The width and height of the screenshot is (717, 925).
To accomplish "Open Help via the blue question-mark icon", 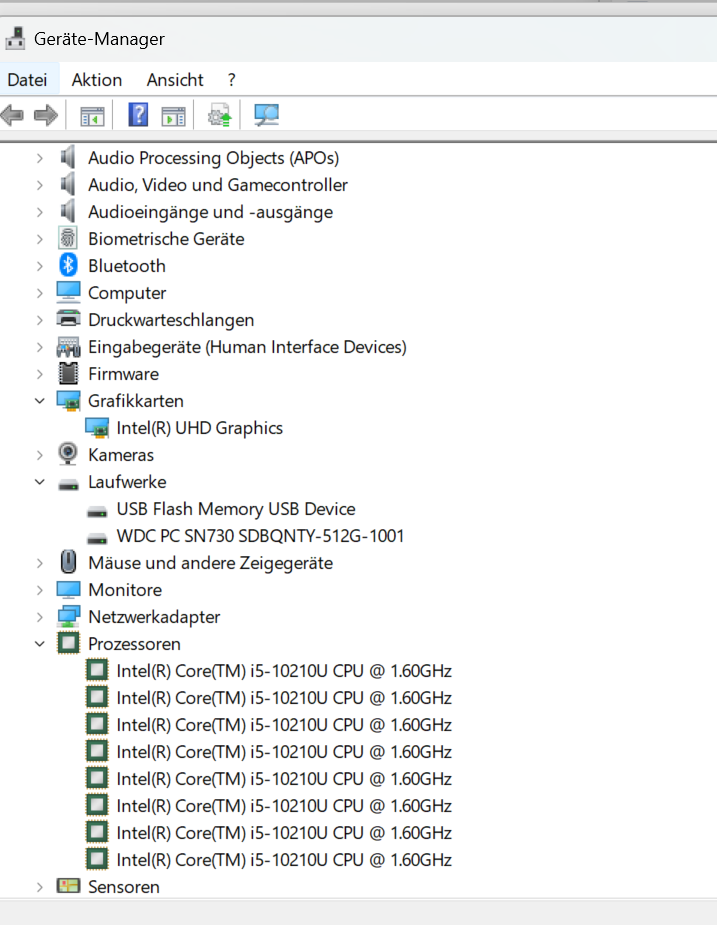I will [138, 114].
